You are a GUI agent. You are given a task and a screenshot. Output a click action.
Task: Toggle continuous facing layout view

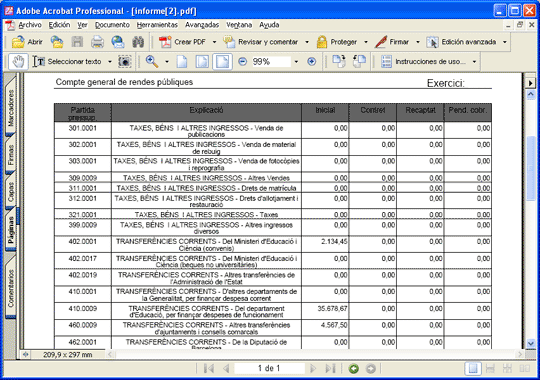point(507,369)
